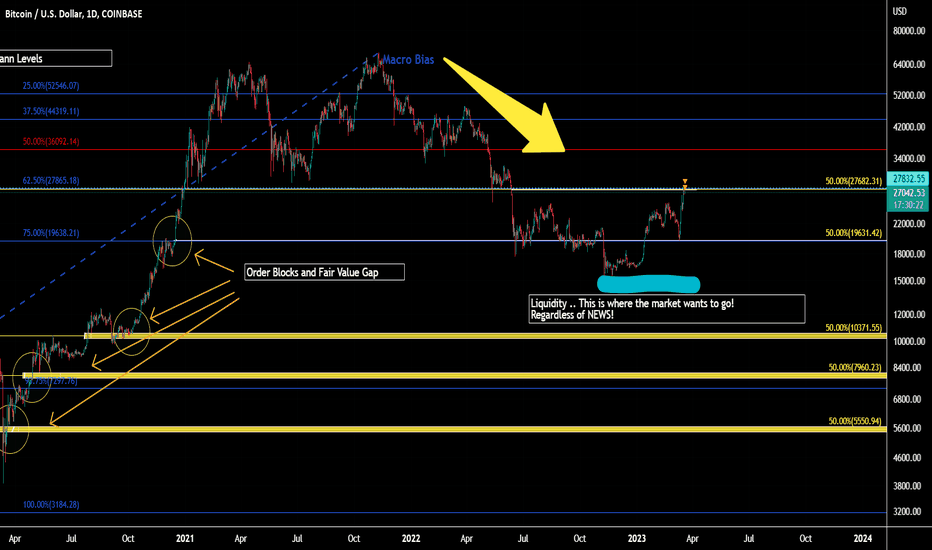This screenshot has width=932, height=550.
Task: Click the 50.00%(7960.23) yellow label
Action: click(x=855, y=367)
